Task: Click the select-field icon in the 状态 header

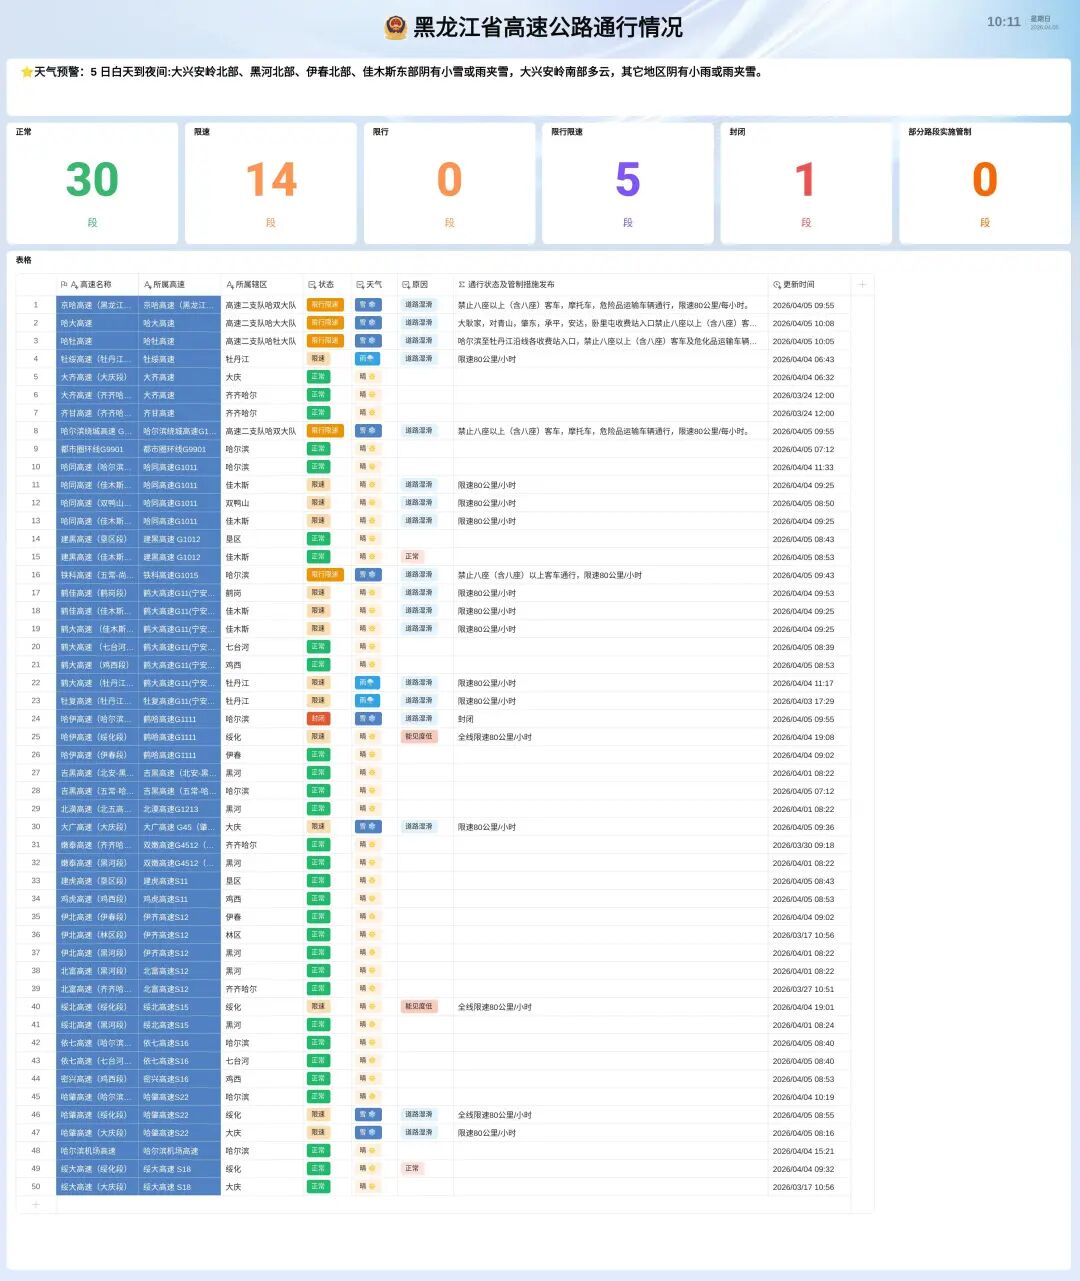Action: click(x=312, y=285)
